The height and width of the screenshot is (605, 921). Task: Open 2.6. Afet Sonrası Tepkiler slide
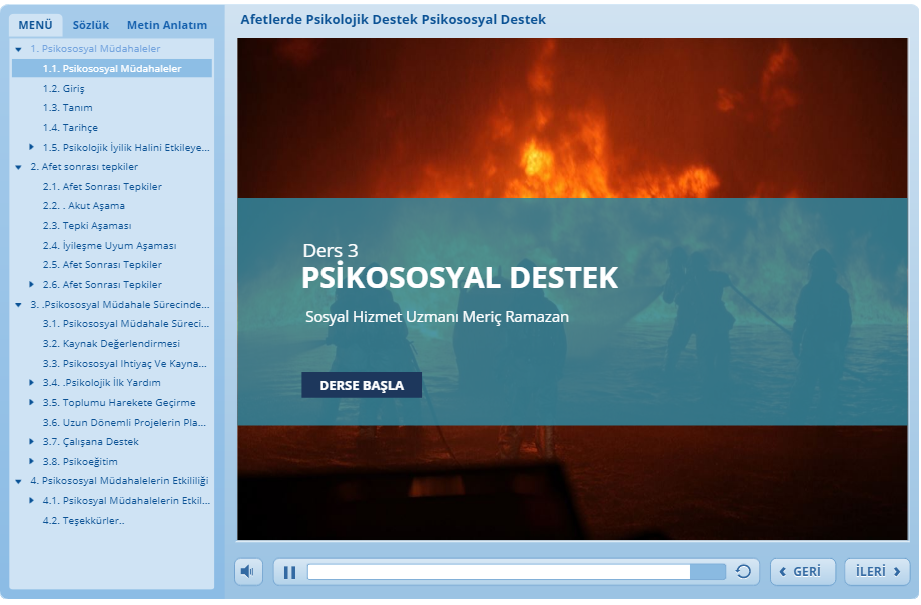pyautogui.click(x=102, y=284)
